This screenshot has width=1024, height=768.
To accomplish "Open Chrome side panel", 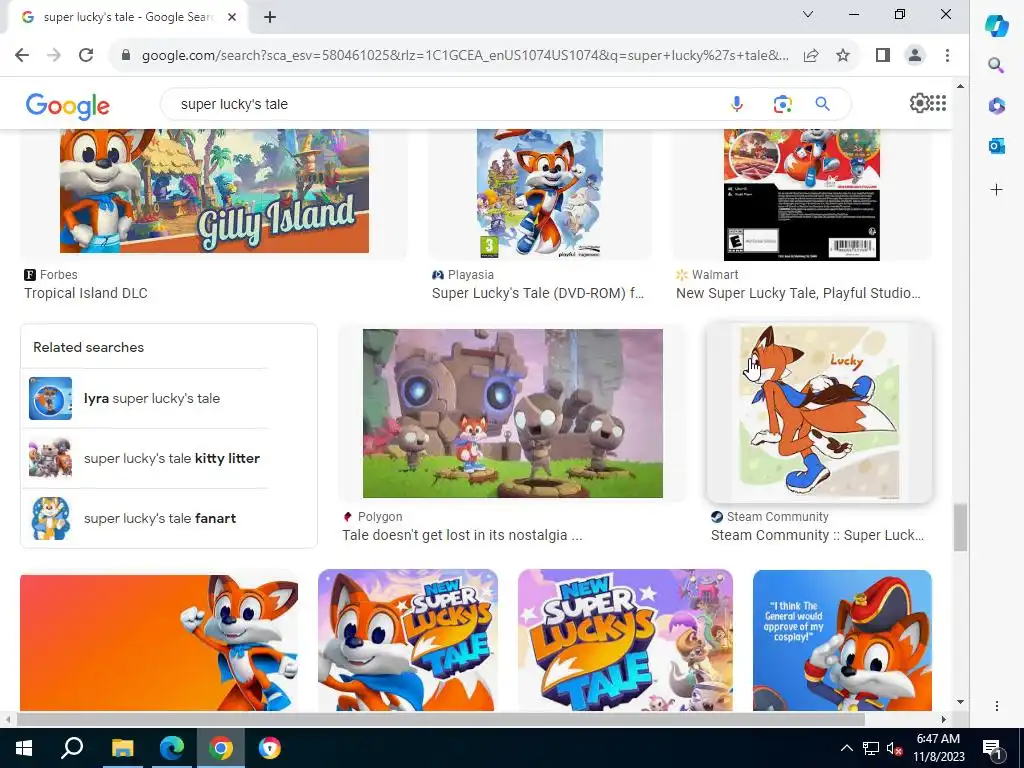I will click(x=882, y=56).
